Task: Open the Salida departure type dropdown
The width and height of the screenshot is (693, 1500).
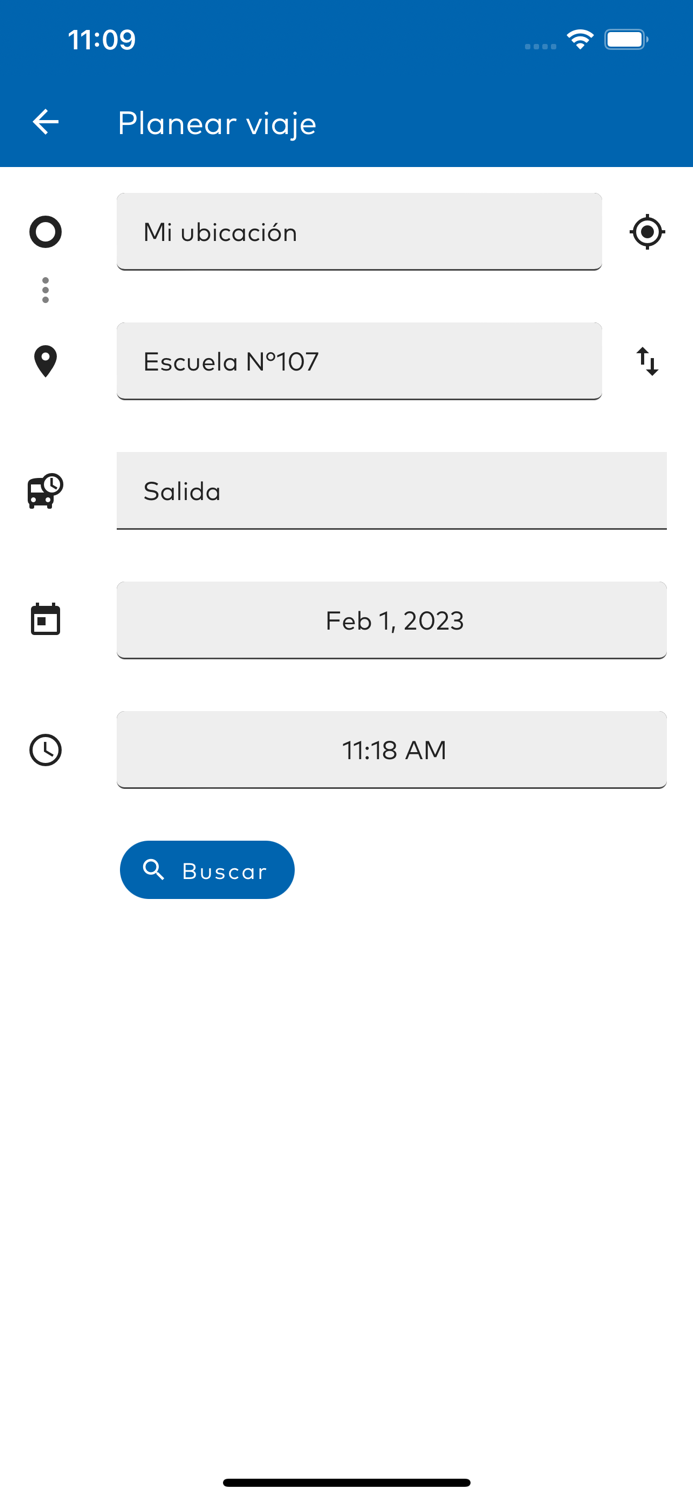Action: [x=391, y=491]
